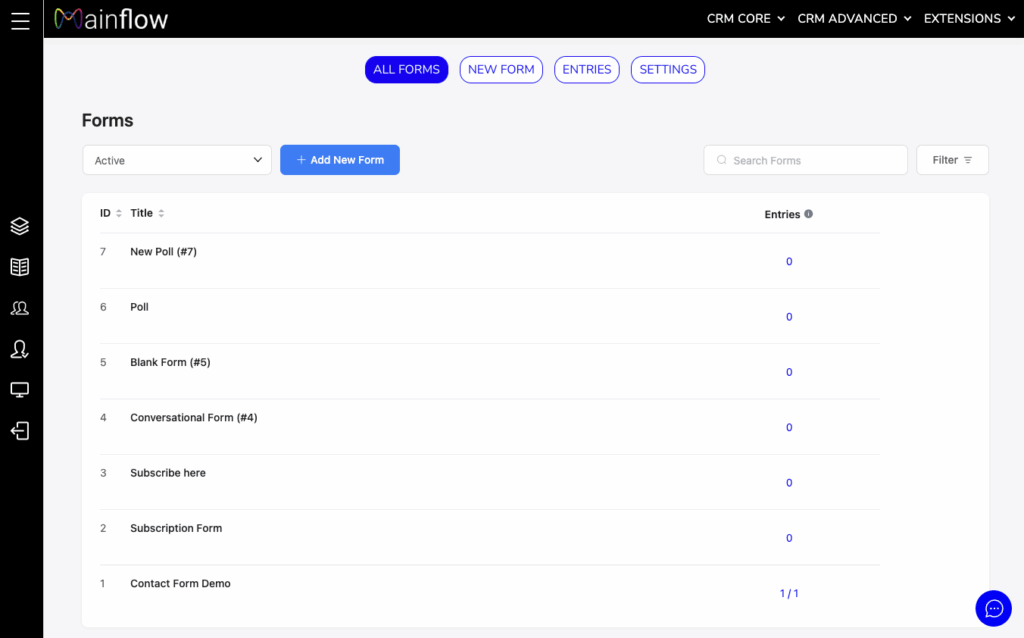Open the chat support bubble
The image size is (1024, 638).
coord(993,608)
